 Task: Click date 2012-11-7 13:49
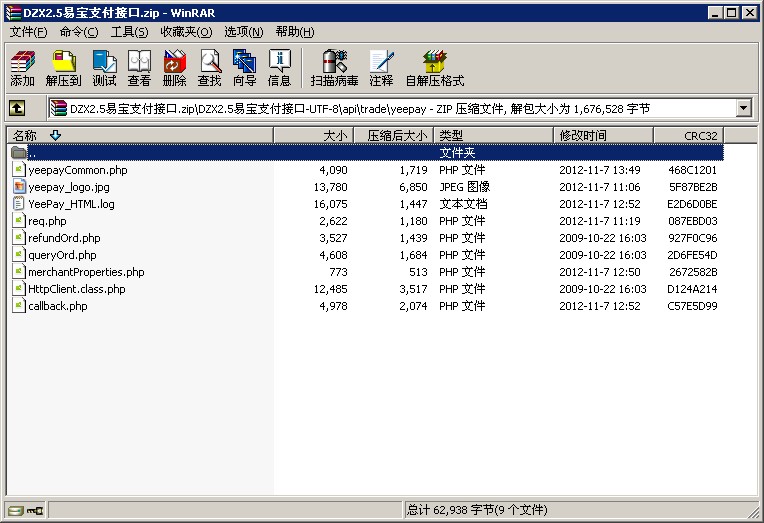click(600, 170)
